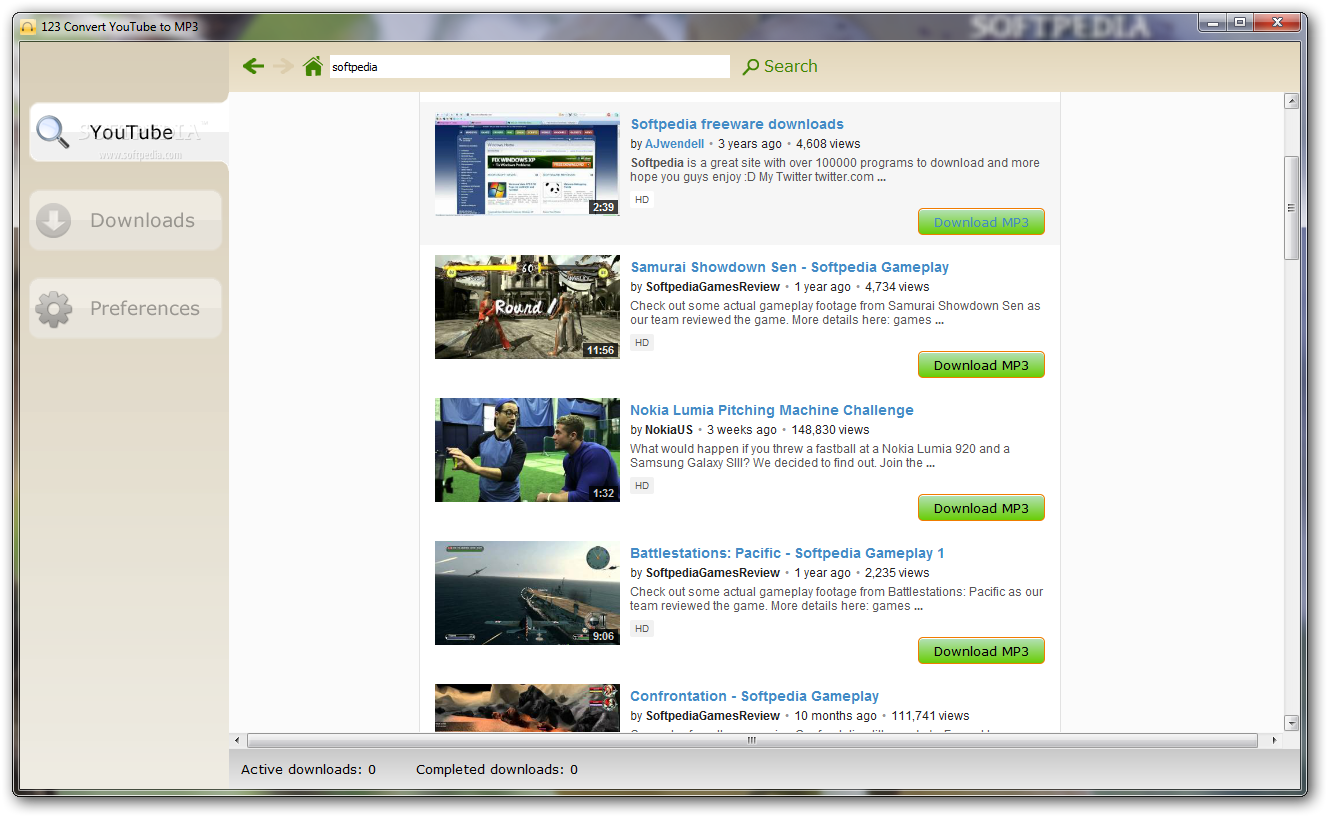Viewport: 1328px width, 817px height.
Task: Switch to the Downloads tab
Action: tap(126, 220)
